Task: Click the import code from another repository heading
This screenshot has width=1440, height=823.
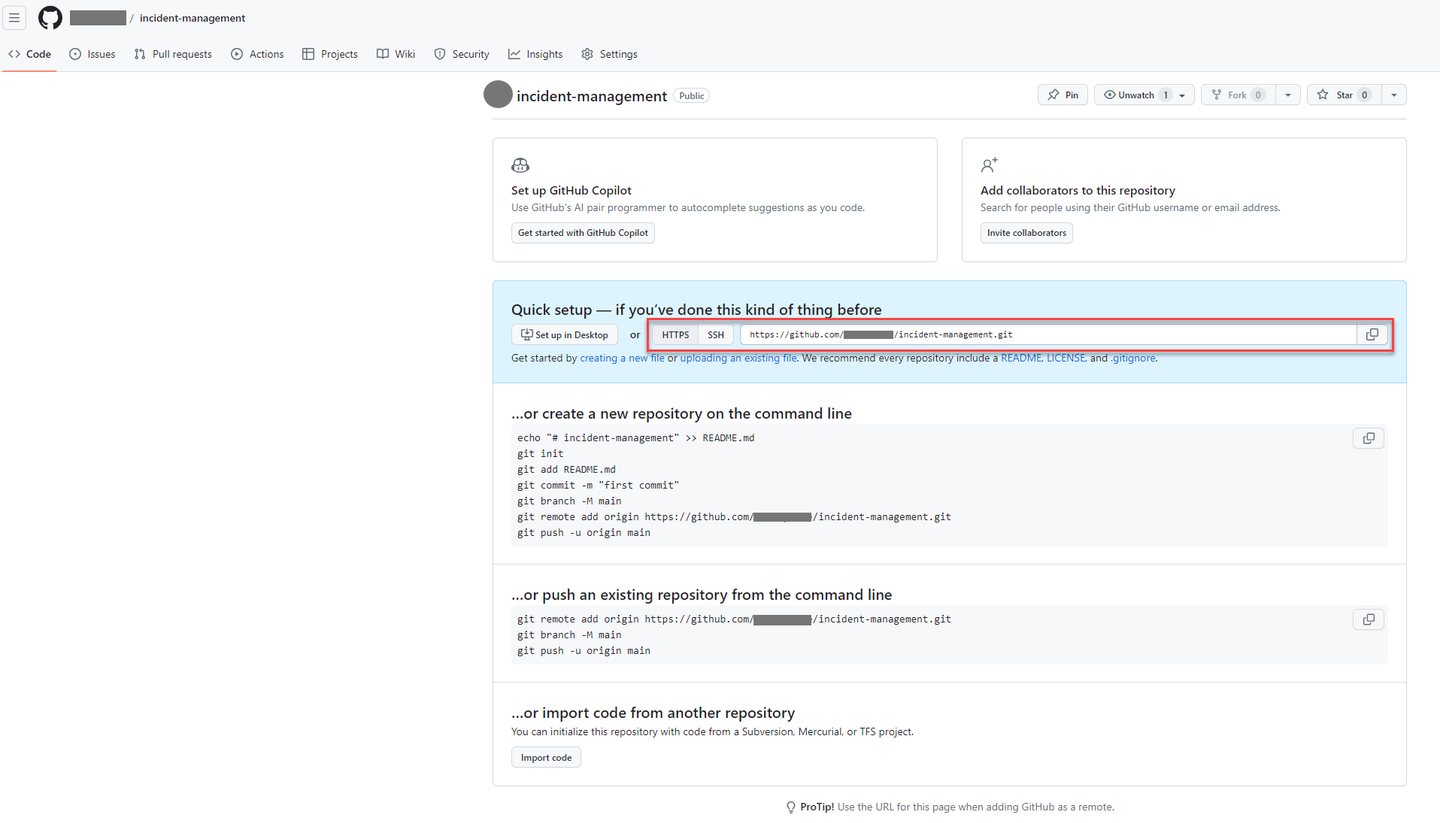Action: point(653,713)
